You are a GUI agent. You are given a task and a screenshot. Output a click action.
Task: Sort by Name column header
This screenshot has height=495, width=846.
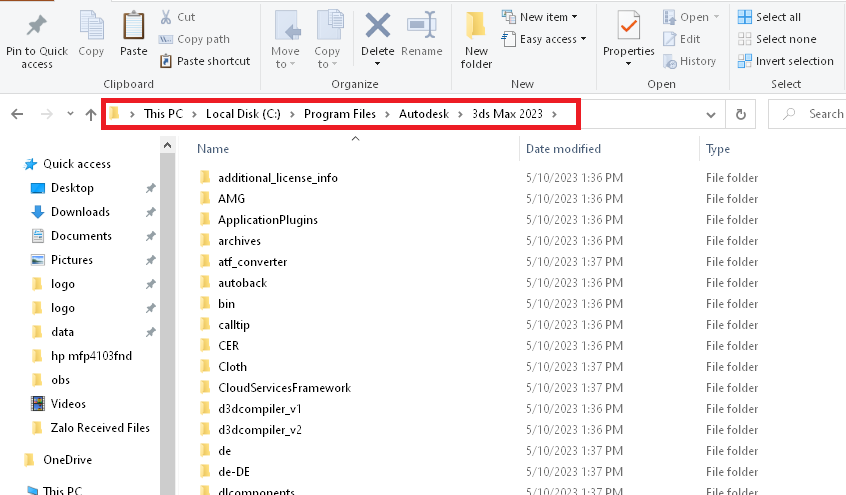[213, 149]
